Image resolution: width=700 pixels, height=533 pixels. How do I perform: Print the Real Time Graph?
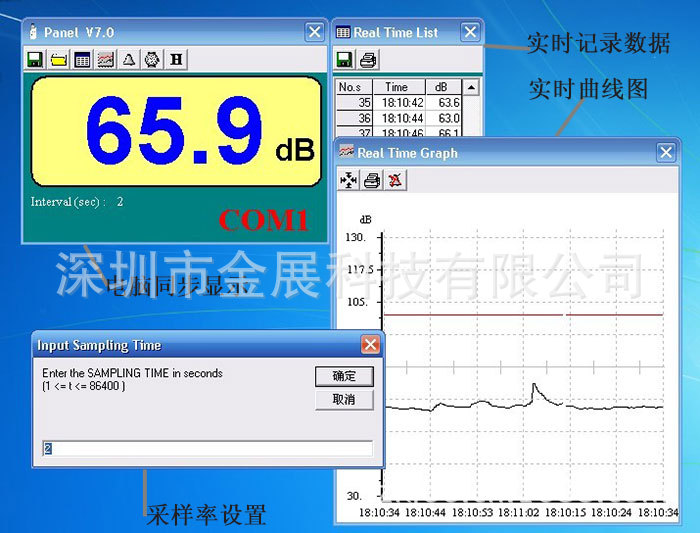pyautogui.click(x=372, y=180)
